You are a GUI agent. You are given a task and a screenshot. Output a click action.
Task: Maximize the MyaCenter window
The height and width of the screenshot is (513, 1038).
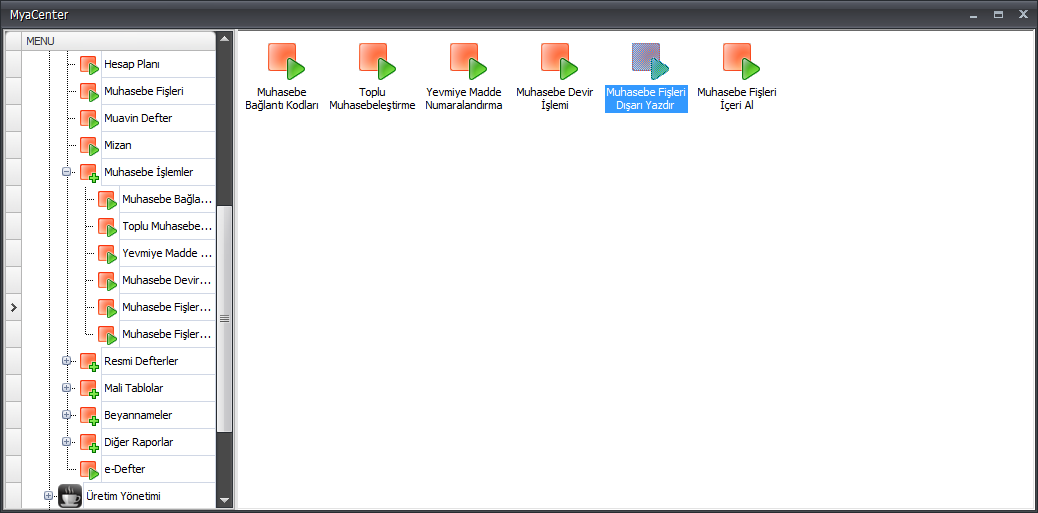click(x=998, y=14)
